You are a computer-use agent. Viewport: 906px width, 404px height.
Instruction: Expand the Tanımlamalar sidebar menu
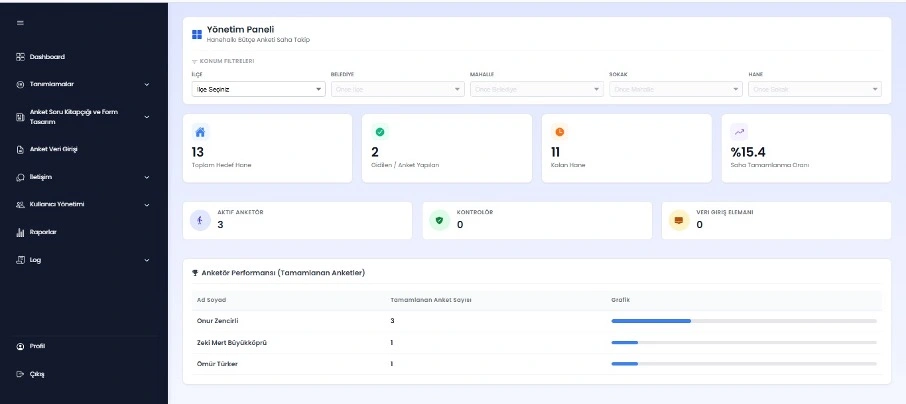pyautogui.click(x=83, y=84)
